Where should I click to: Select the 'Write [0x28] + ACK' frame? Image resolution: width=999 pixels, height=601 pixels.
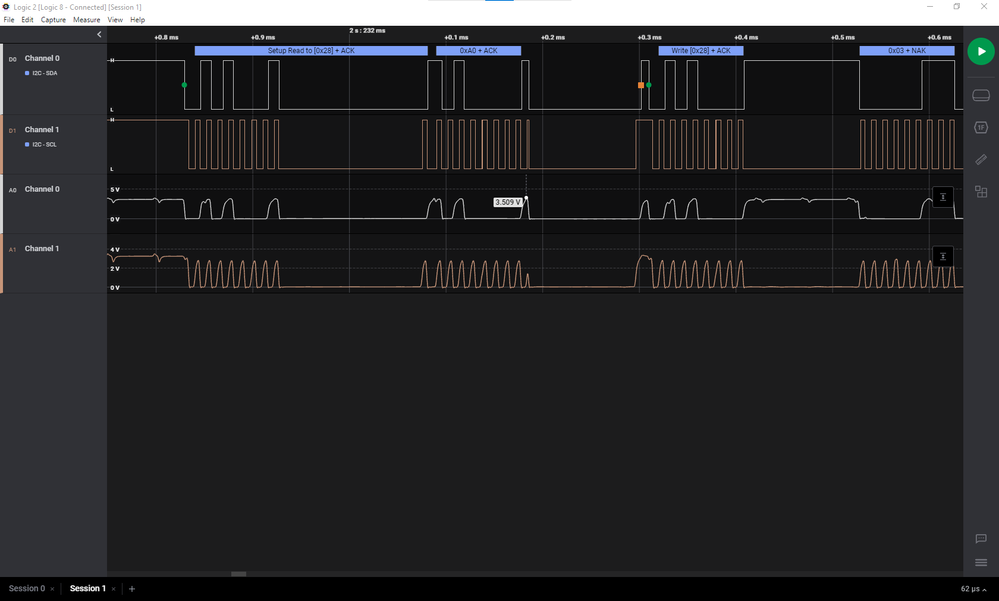click(701, 50)
